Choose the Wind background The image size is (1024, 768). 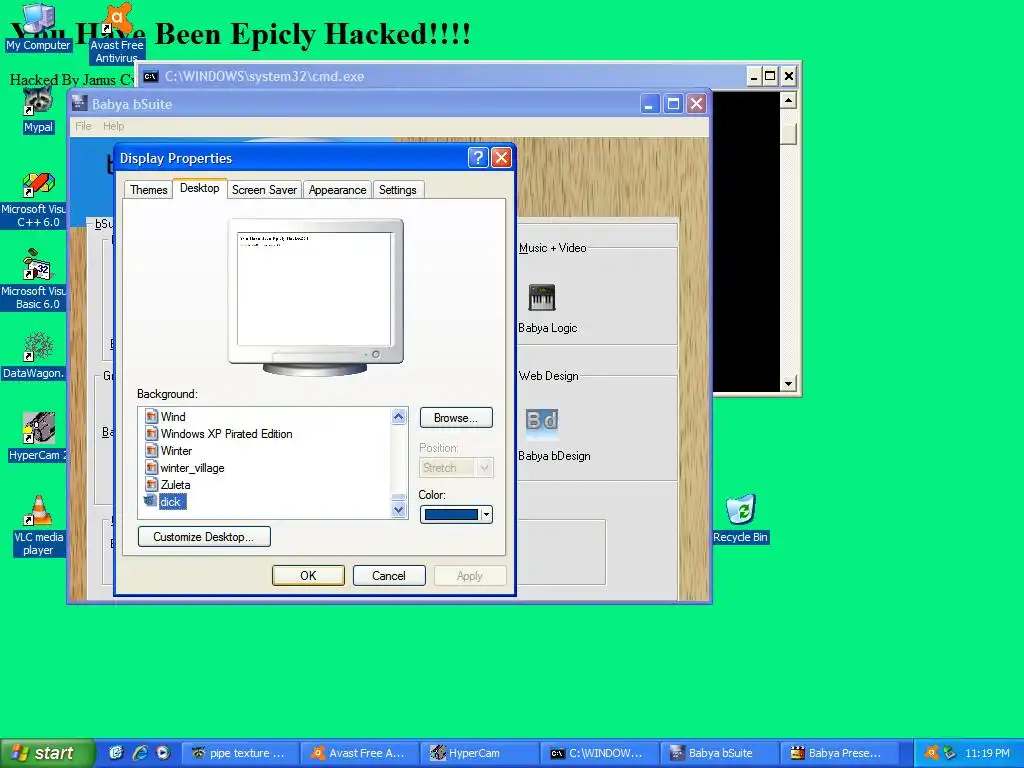173,417
